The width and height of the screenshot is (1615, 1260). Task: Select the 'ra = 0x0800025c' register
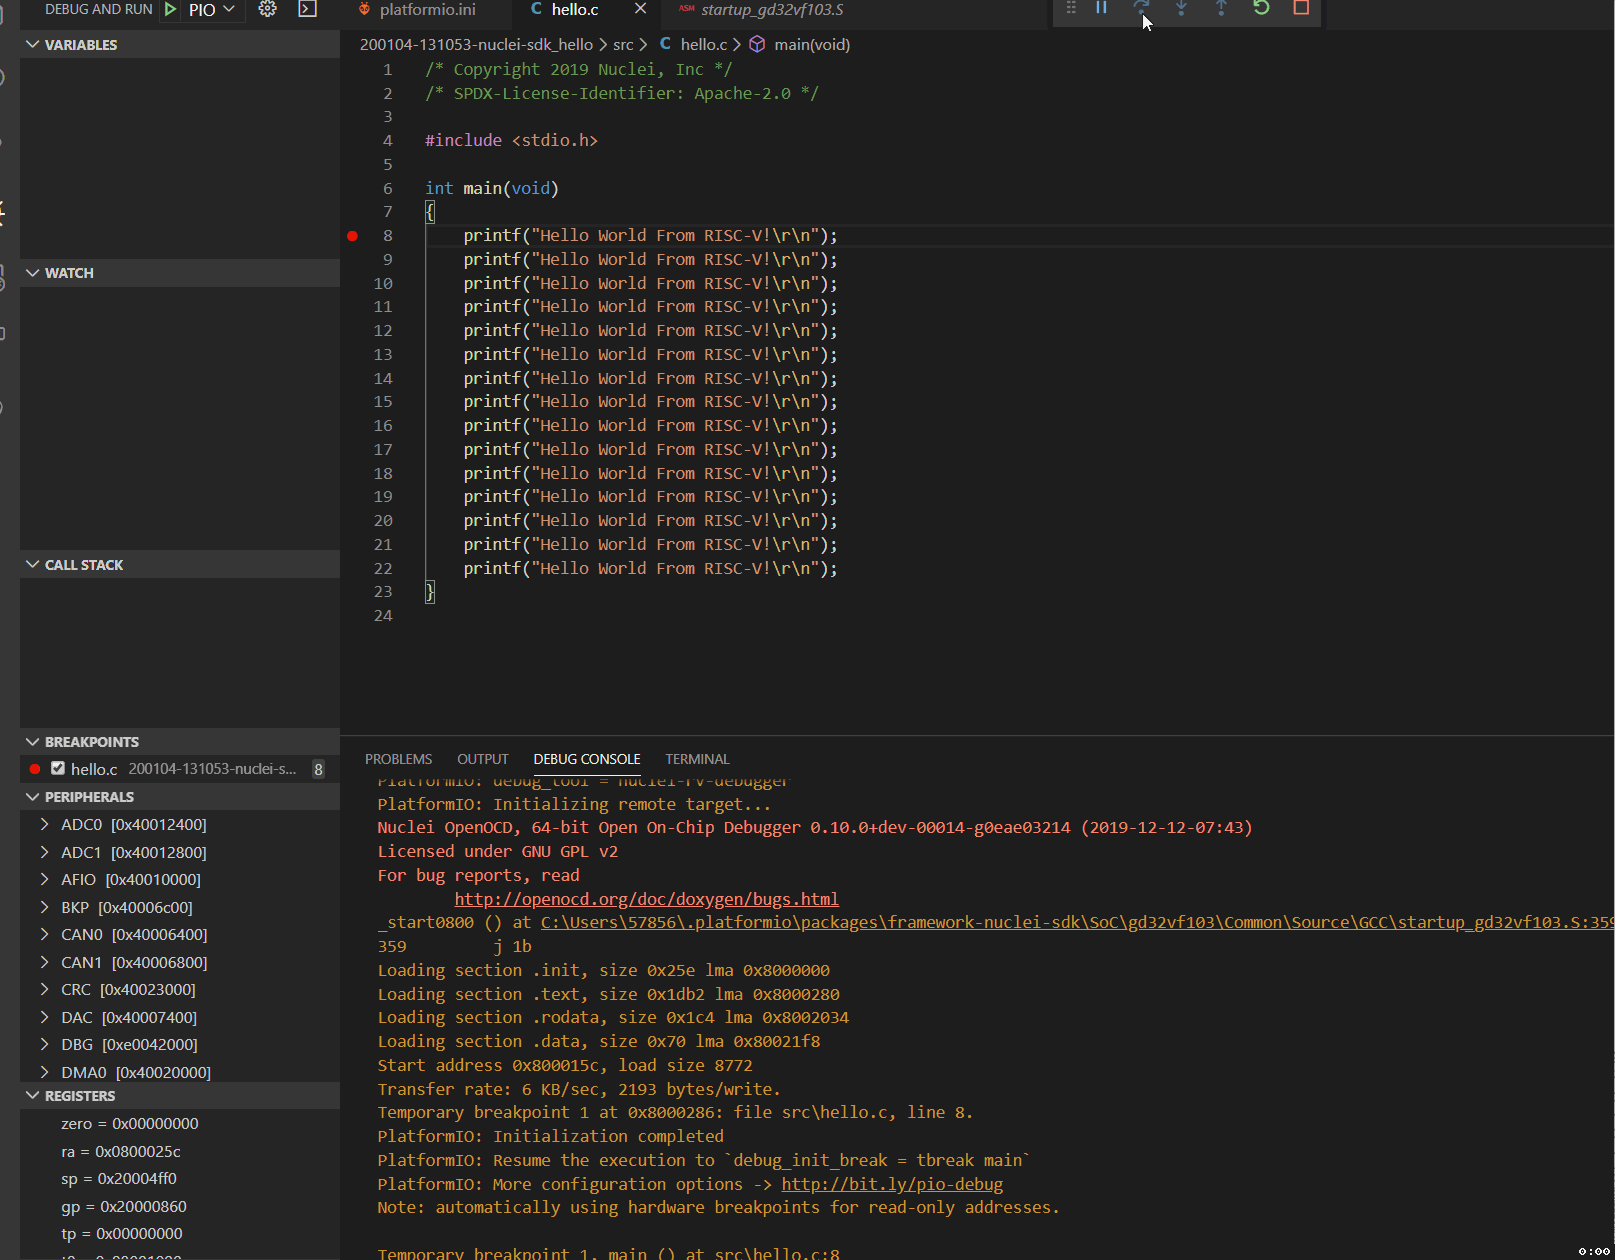coord(121,1151)
